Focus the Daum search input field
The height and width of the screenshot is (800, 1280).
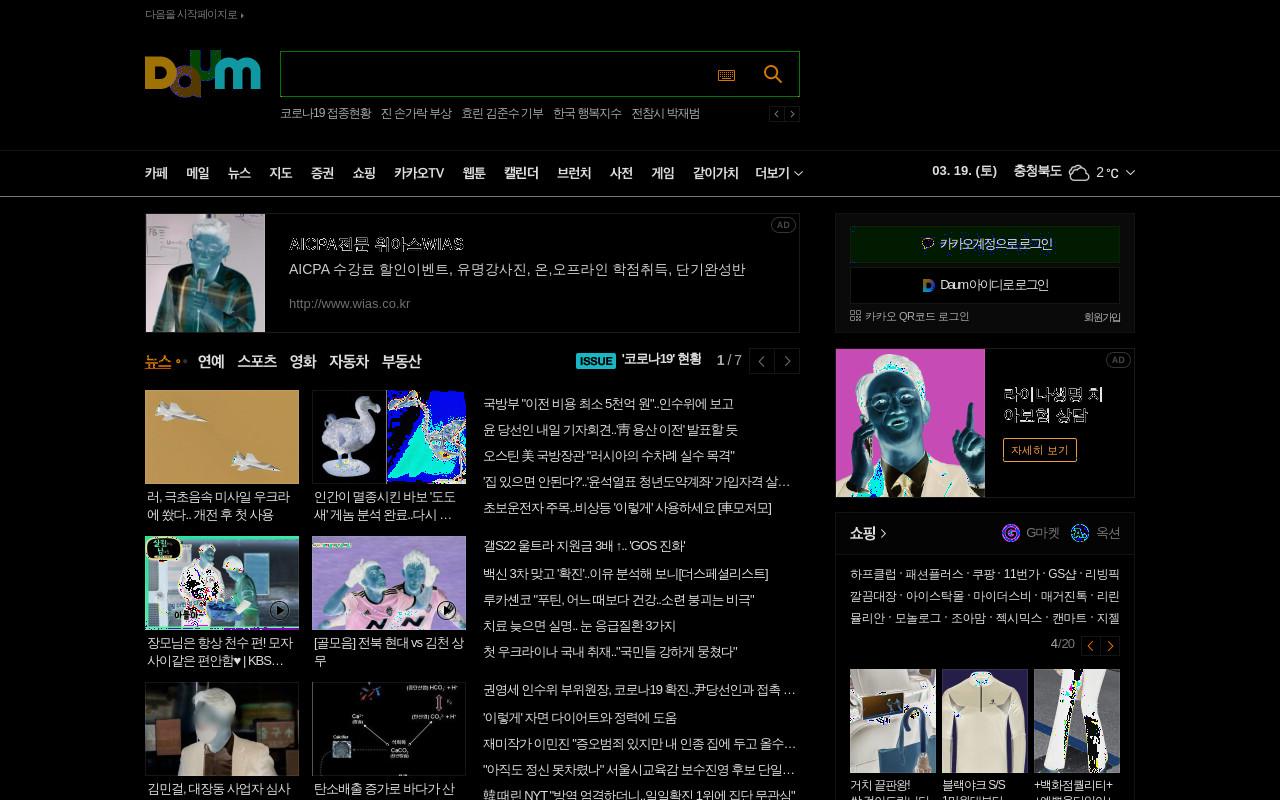(x=495, y=74)
